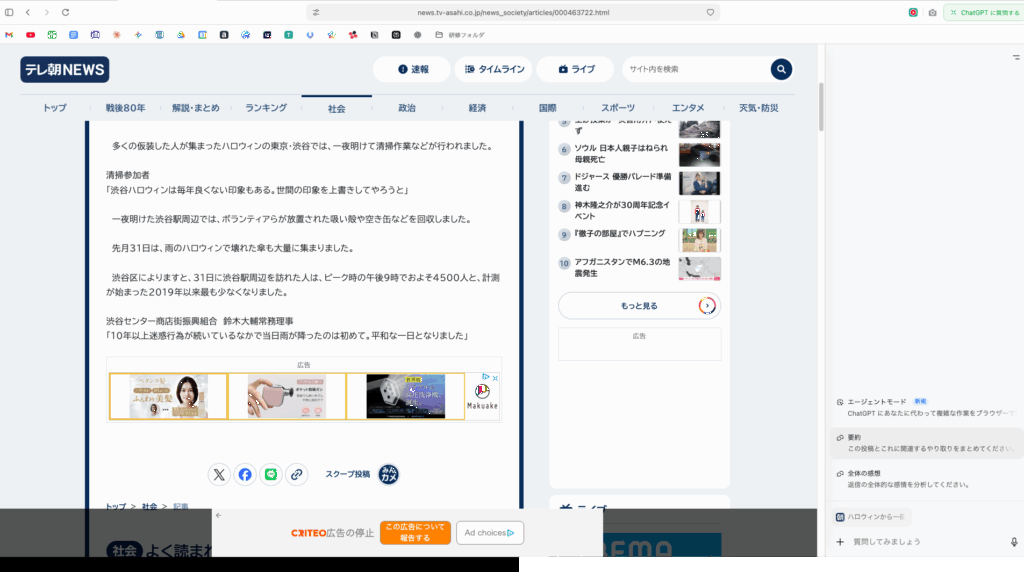This screenshot has height=572, width=1024.
Task: Expand もっと見る ranking list
Action: pyautogui.click(x=639, y=305)
